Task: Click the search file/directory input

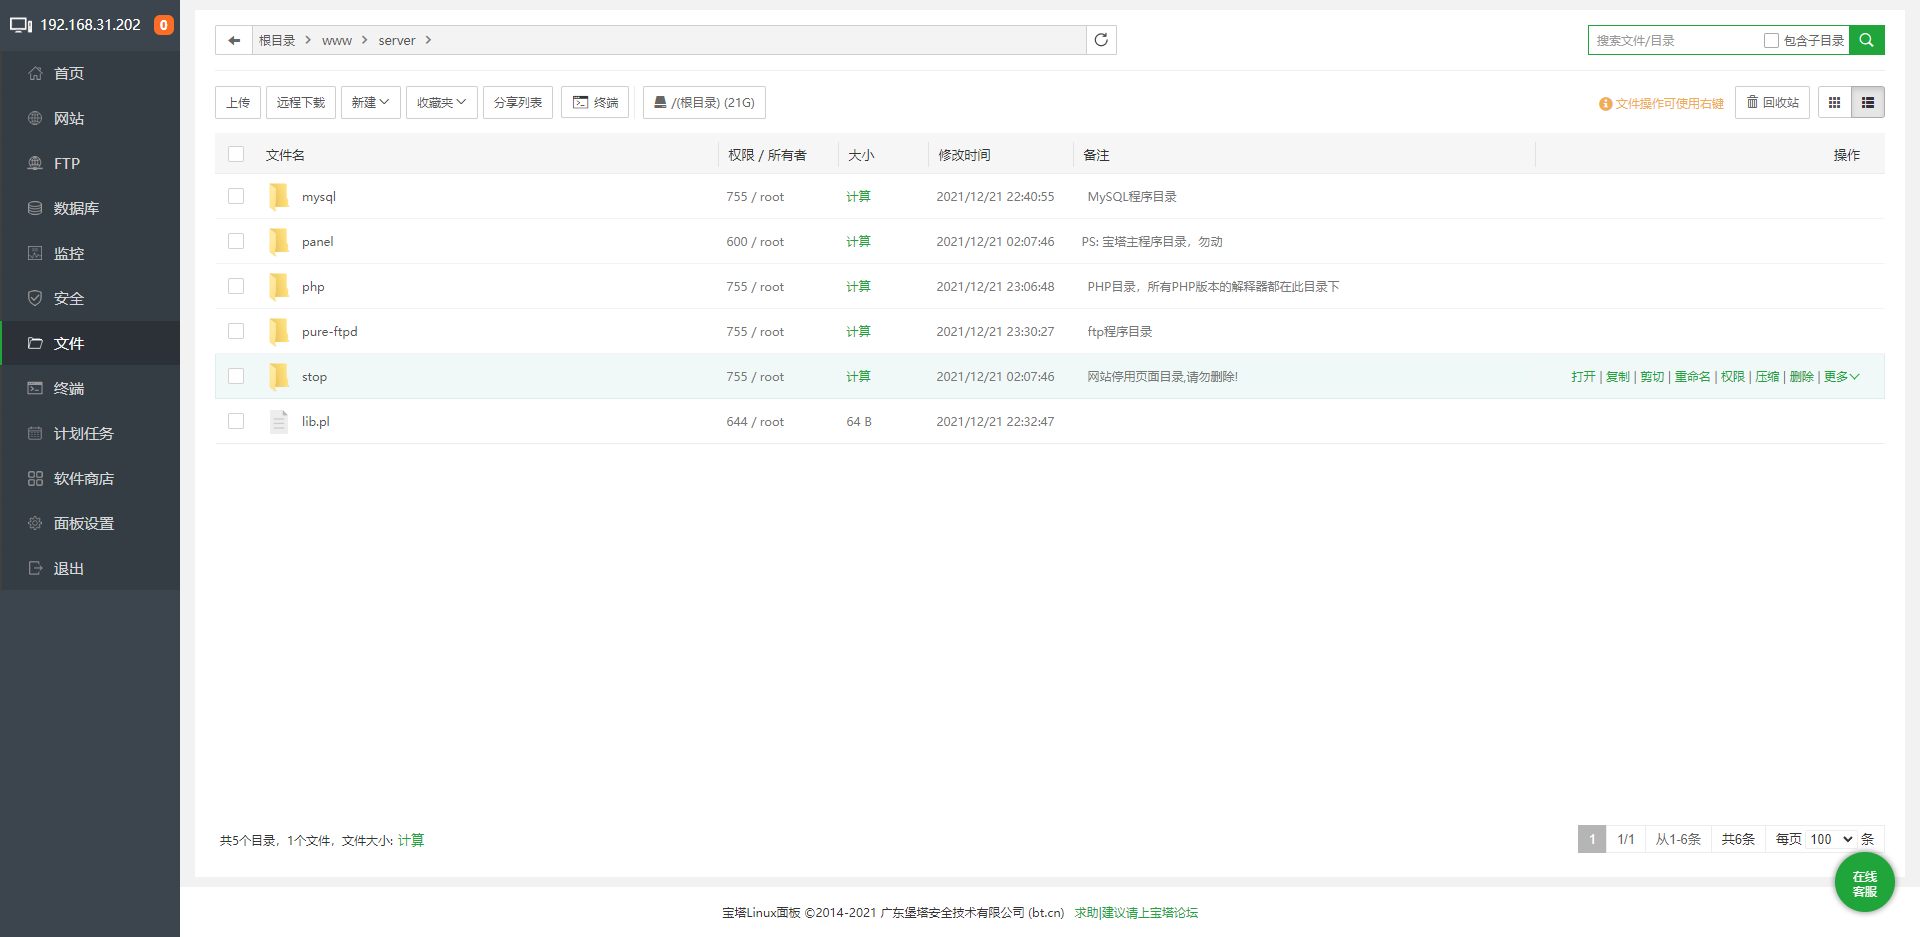Action: 1675,40
